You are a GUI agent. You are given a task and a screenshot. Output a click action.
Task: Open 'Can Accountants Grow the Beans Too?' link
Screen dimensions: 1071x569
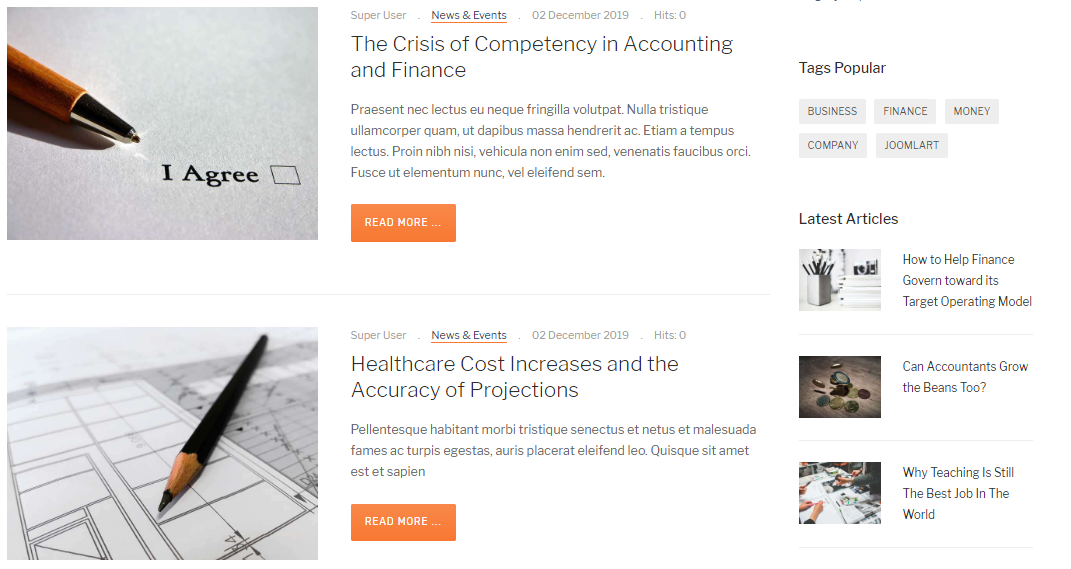[964, 377]
